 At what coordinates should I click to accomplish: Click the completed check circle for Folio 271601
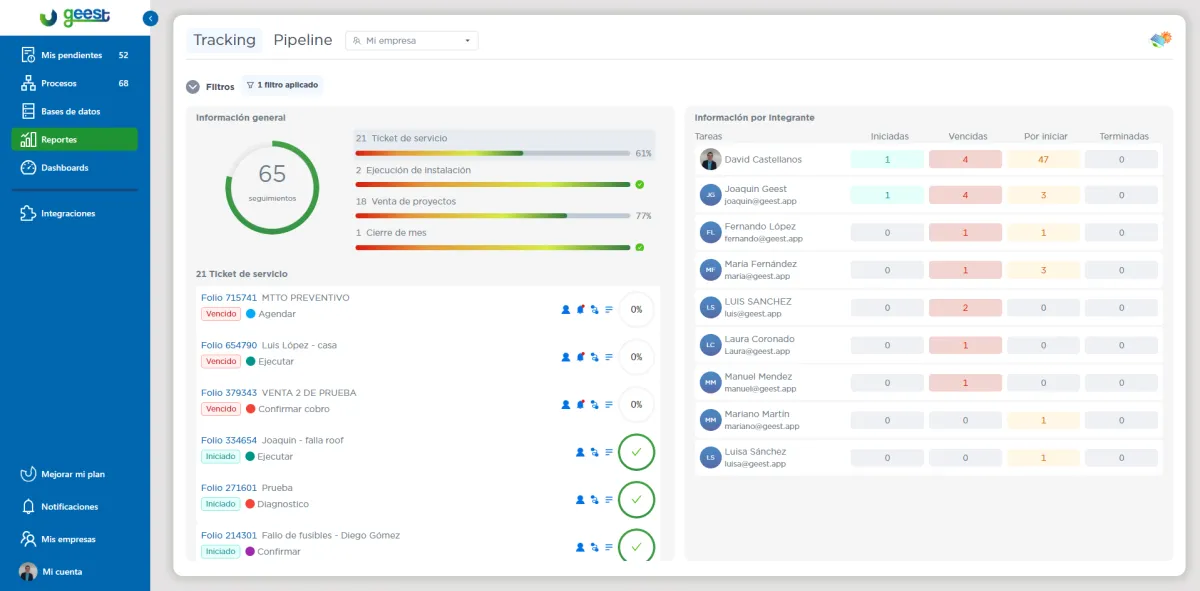click(x=636, y=499)
